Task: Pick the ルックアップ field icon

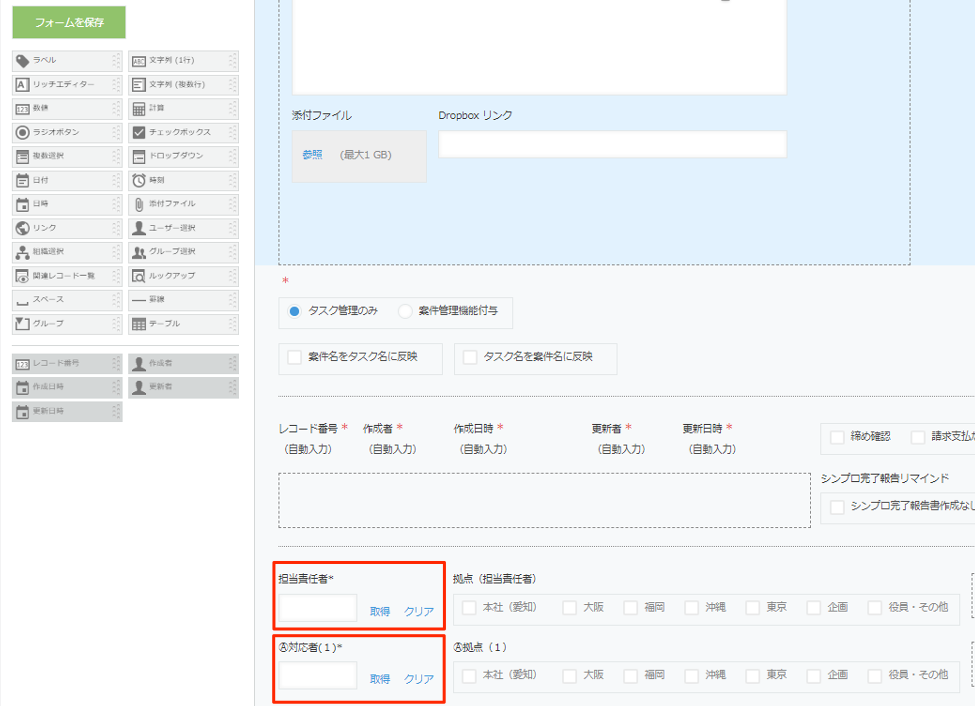Action: 139,276
